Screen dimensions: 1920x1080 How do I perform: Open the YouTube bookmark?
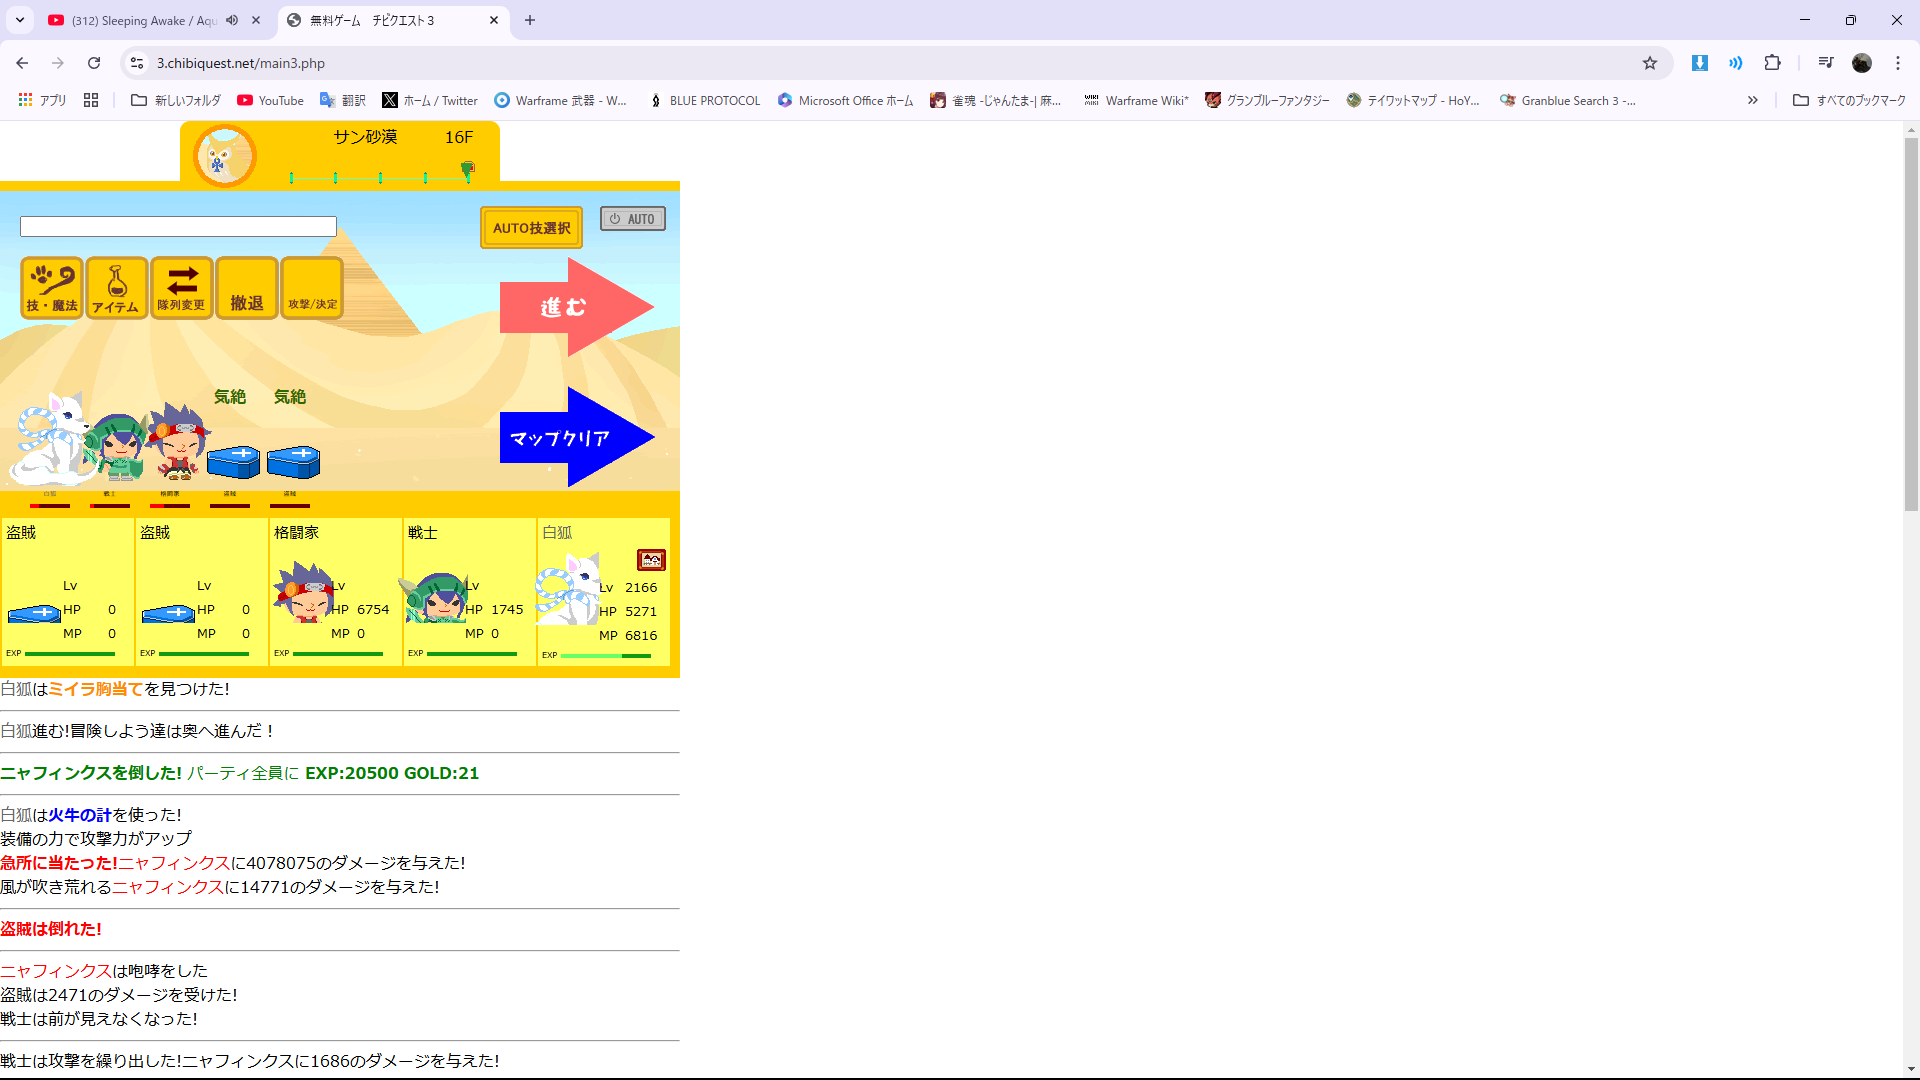pyautogui.click(x=271, y=100)
